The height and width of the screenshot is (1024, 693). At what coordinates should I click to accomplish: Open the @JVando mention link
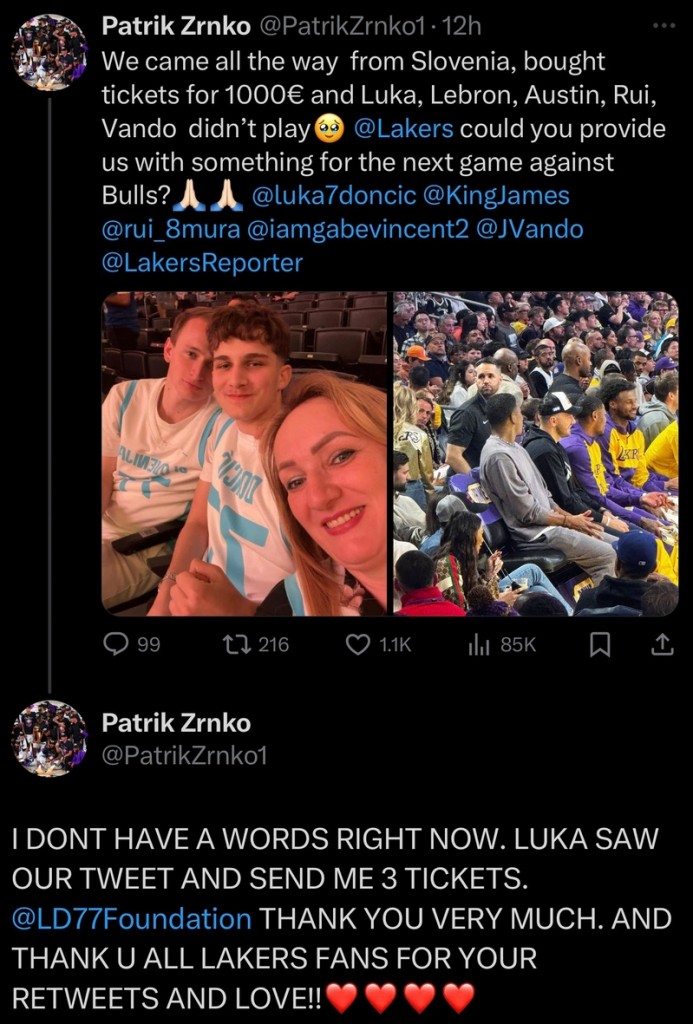[533, 229]
